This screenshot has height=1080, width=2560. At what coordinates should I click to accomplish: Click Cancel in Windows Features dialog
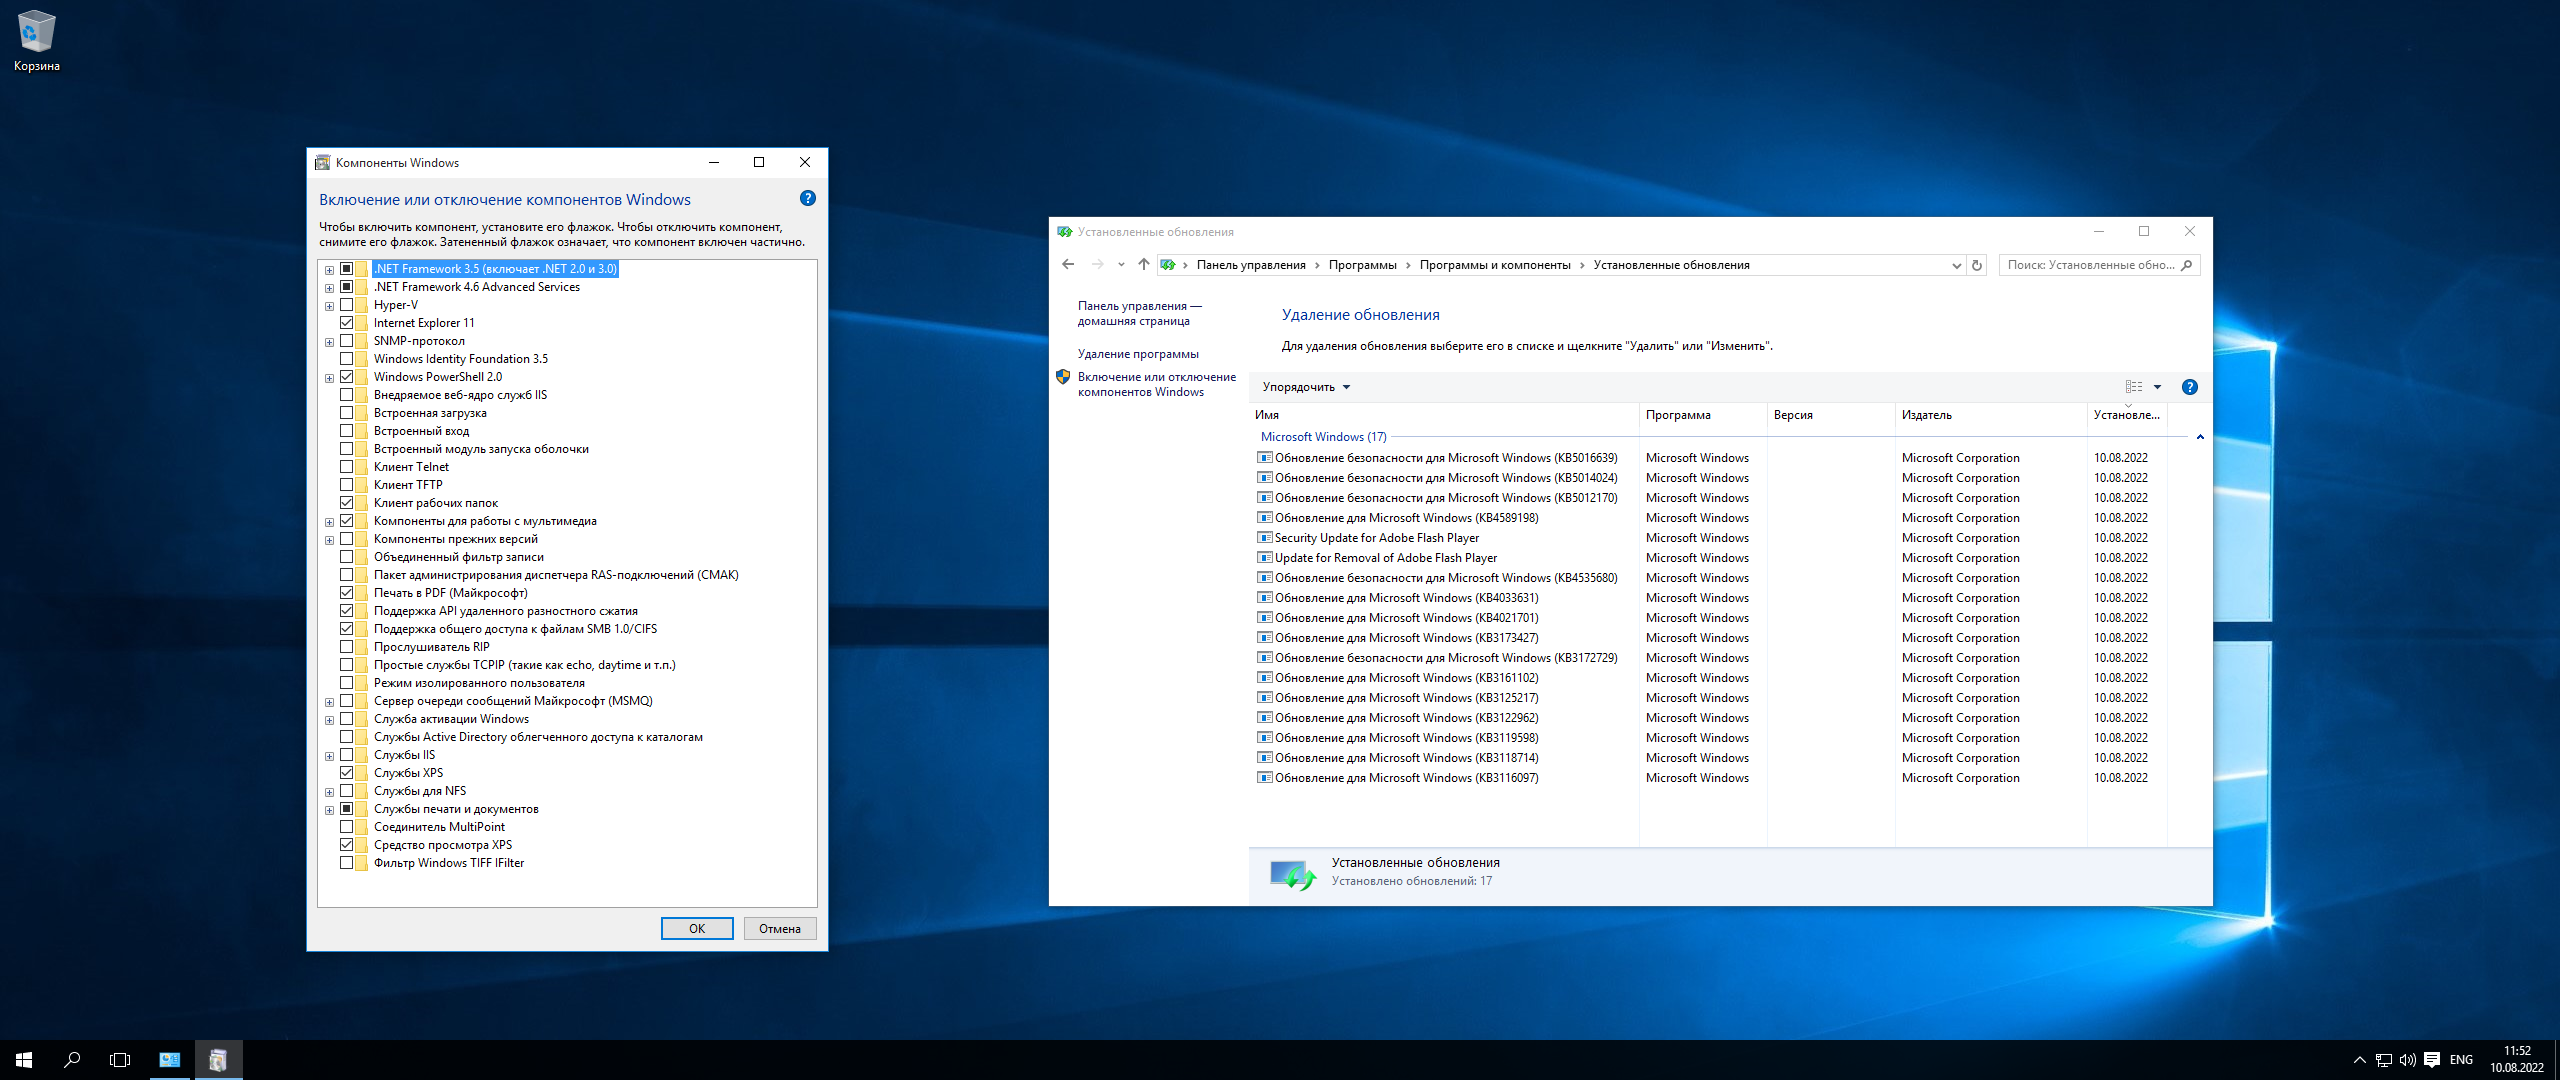pyautogui.click(x=780, y=929)
